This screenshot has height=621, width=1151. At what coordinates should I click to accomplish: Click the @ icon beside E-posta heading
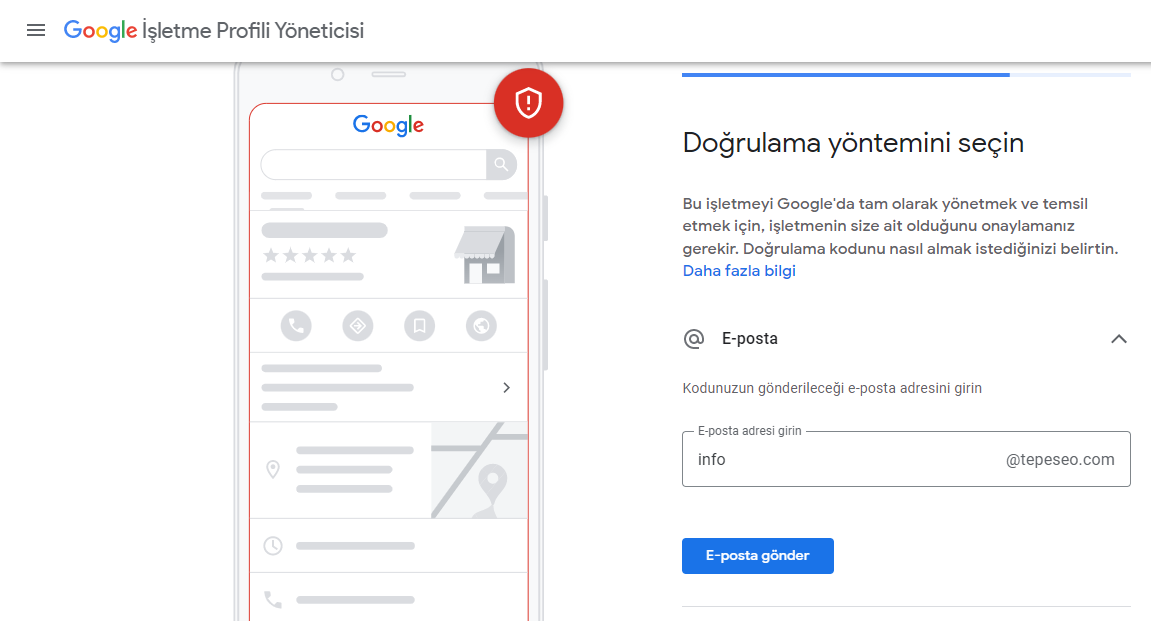coord(694,338)
